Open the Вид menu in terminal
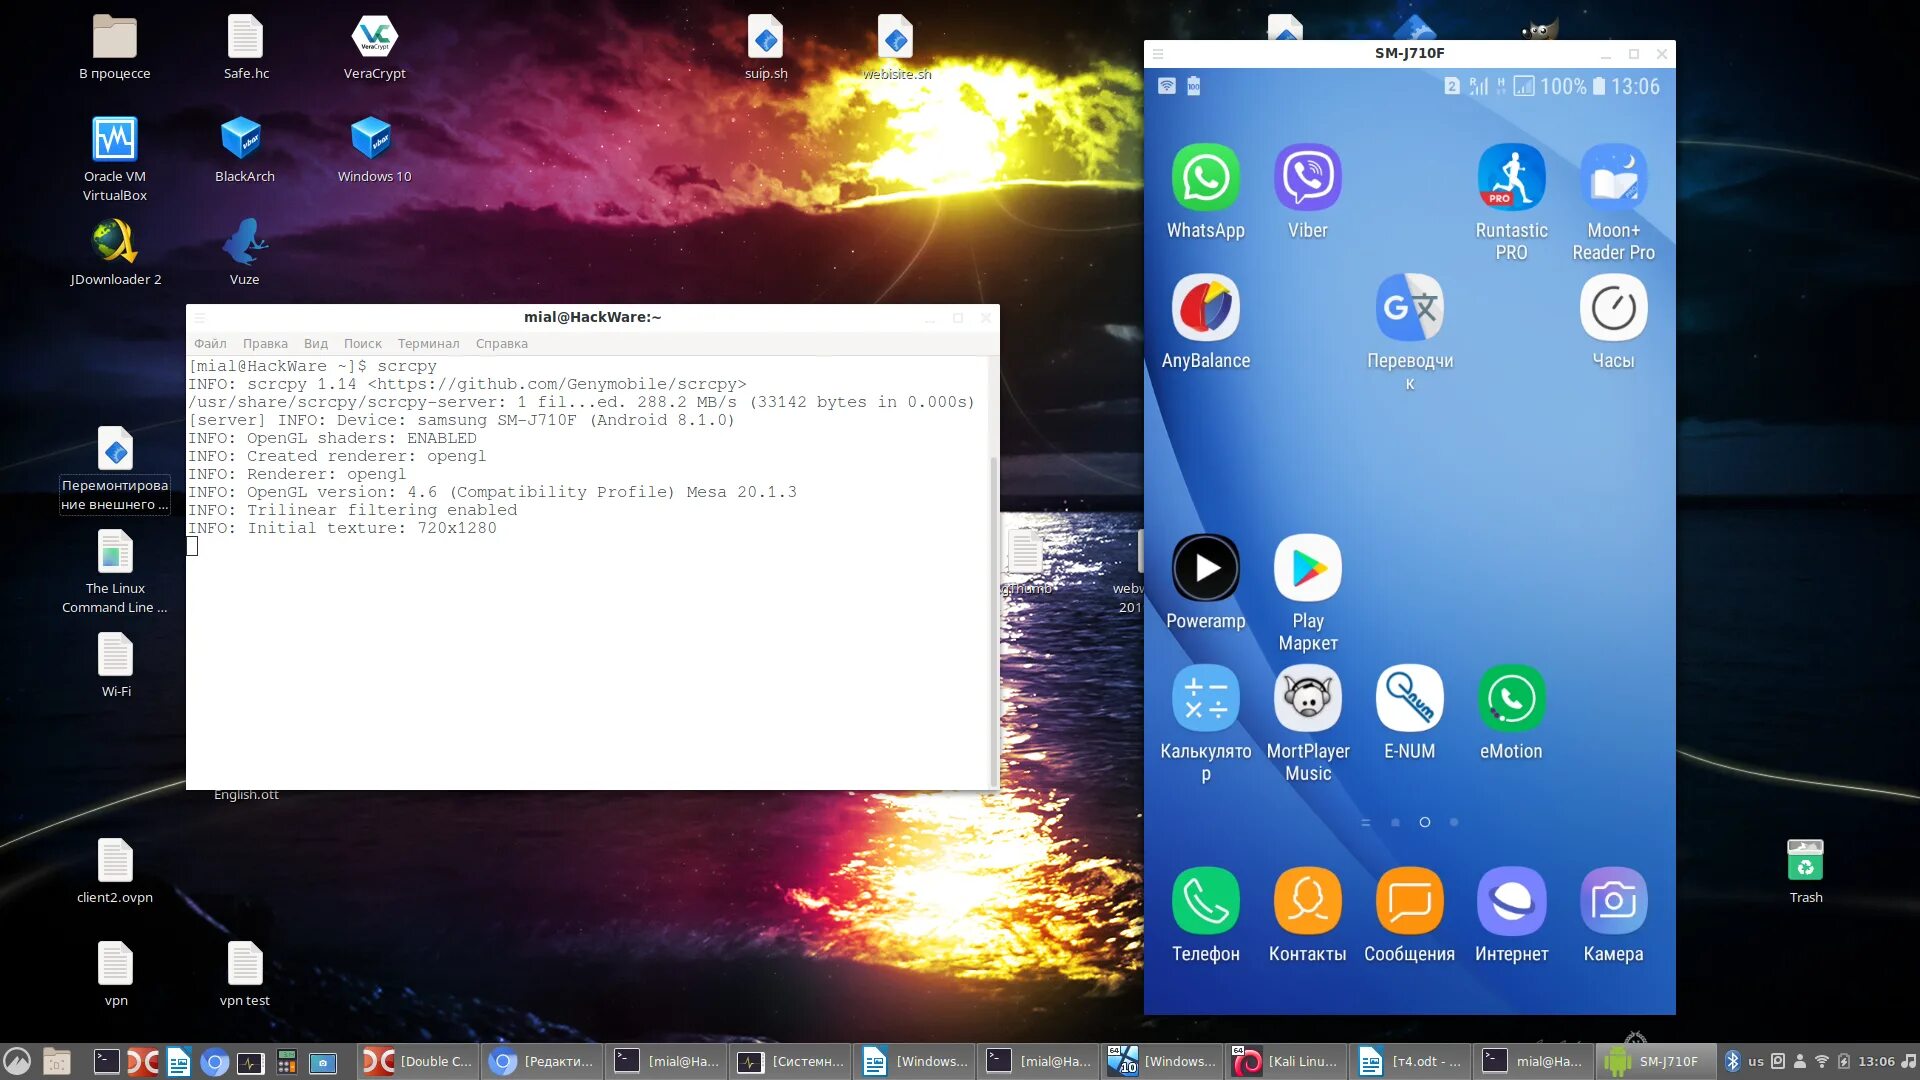This screenshot has height=1080, width=1920. click(x=316, y=343)
